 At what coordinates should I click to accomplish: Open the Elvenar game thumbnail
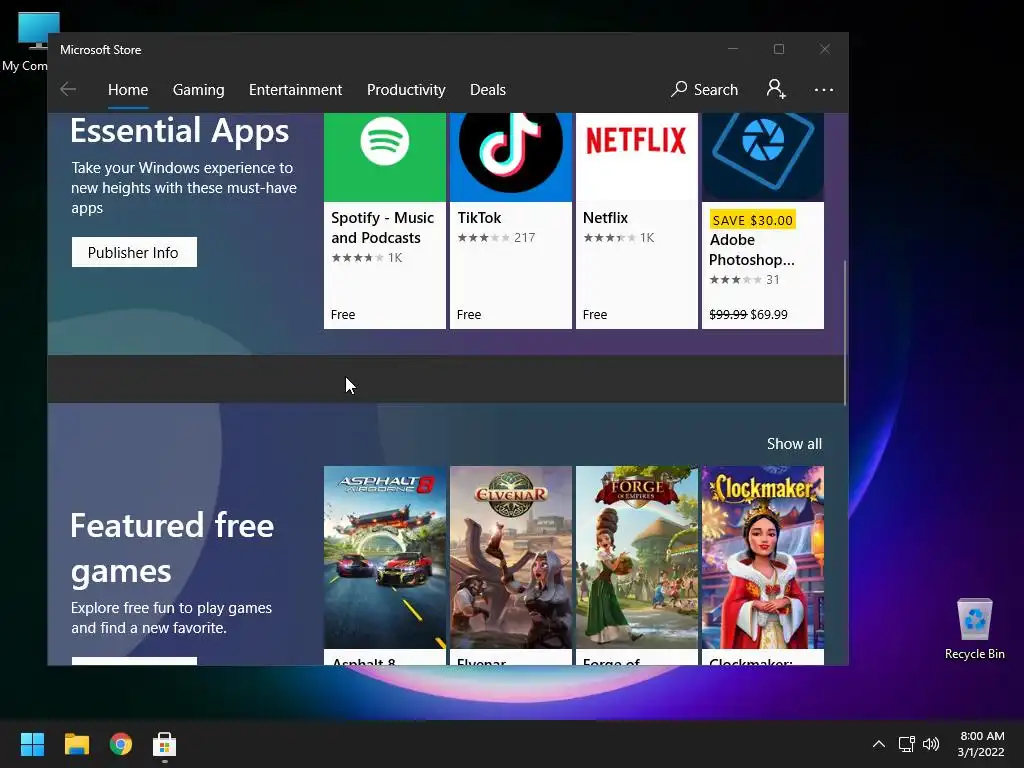coord(511,557)
